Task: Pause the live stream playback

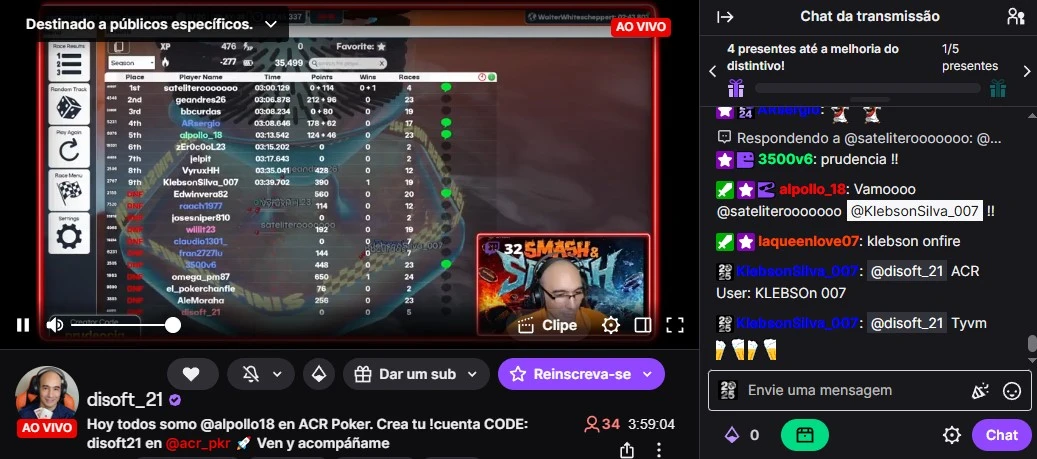Action: coord(23,325)
